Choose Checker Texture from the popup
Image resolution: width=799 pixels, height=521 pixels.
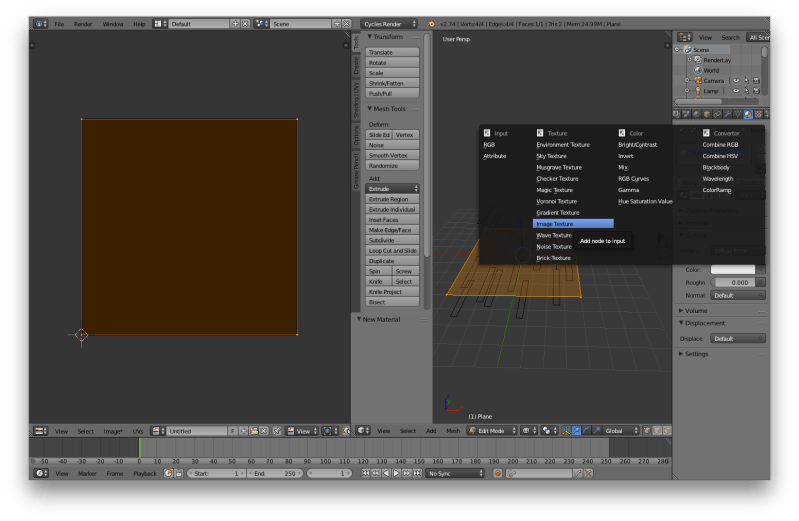click(x=557, y=179)
